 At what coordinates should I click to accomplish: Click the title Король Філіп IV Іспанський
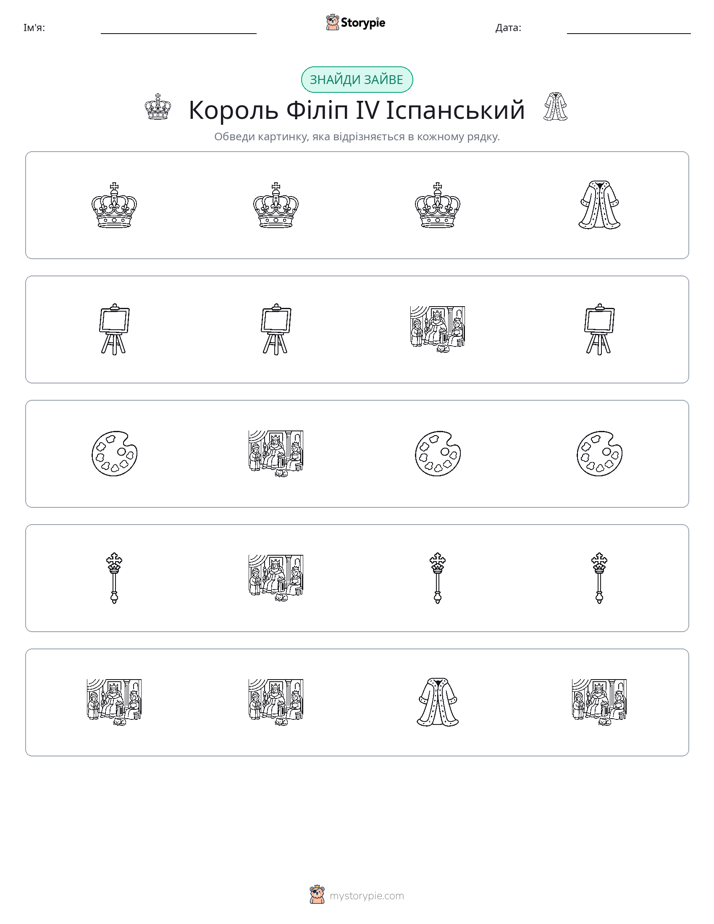click(x=356, y=110)
